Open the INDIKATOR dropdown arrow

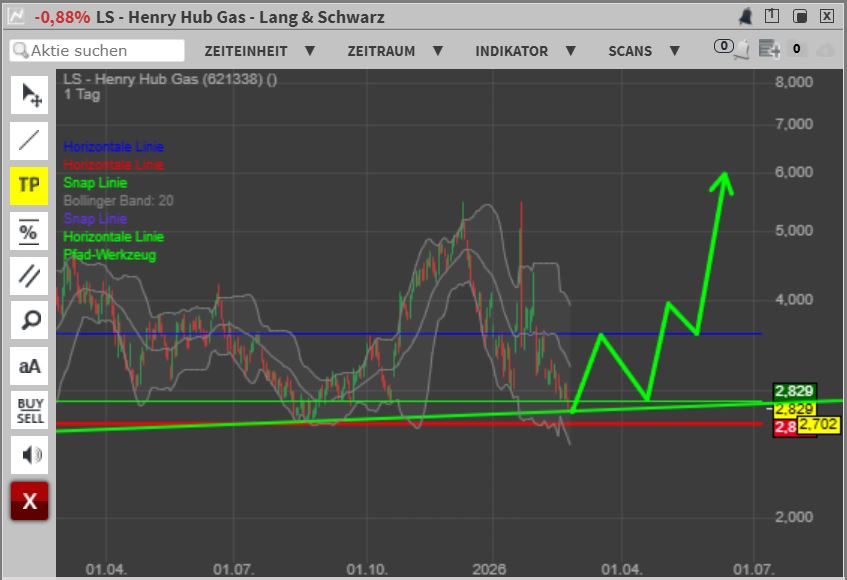(x=570, y=51)
